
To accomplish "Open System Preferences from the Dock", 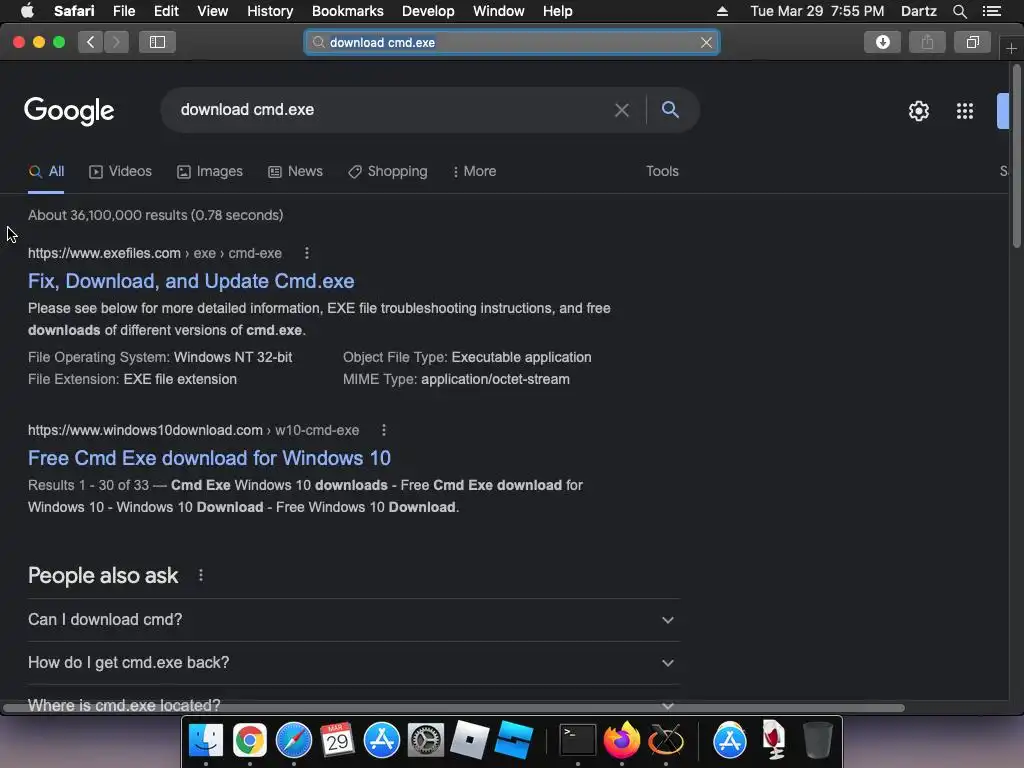I will pyautogui.click(x=426, y=740).
